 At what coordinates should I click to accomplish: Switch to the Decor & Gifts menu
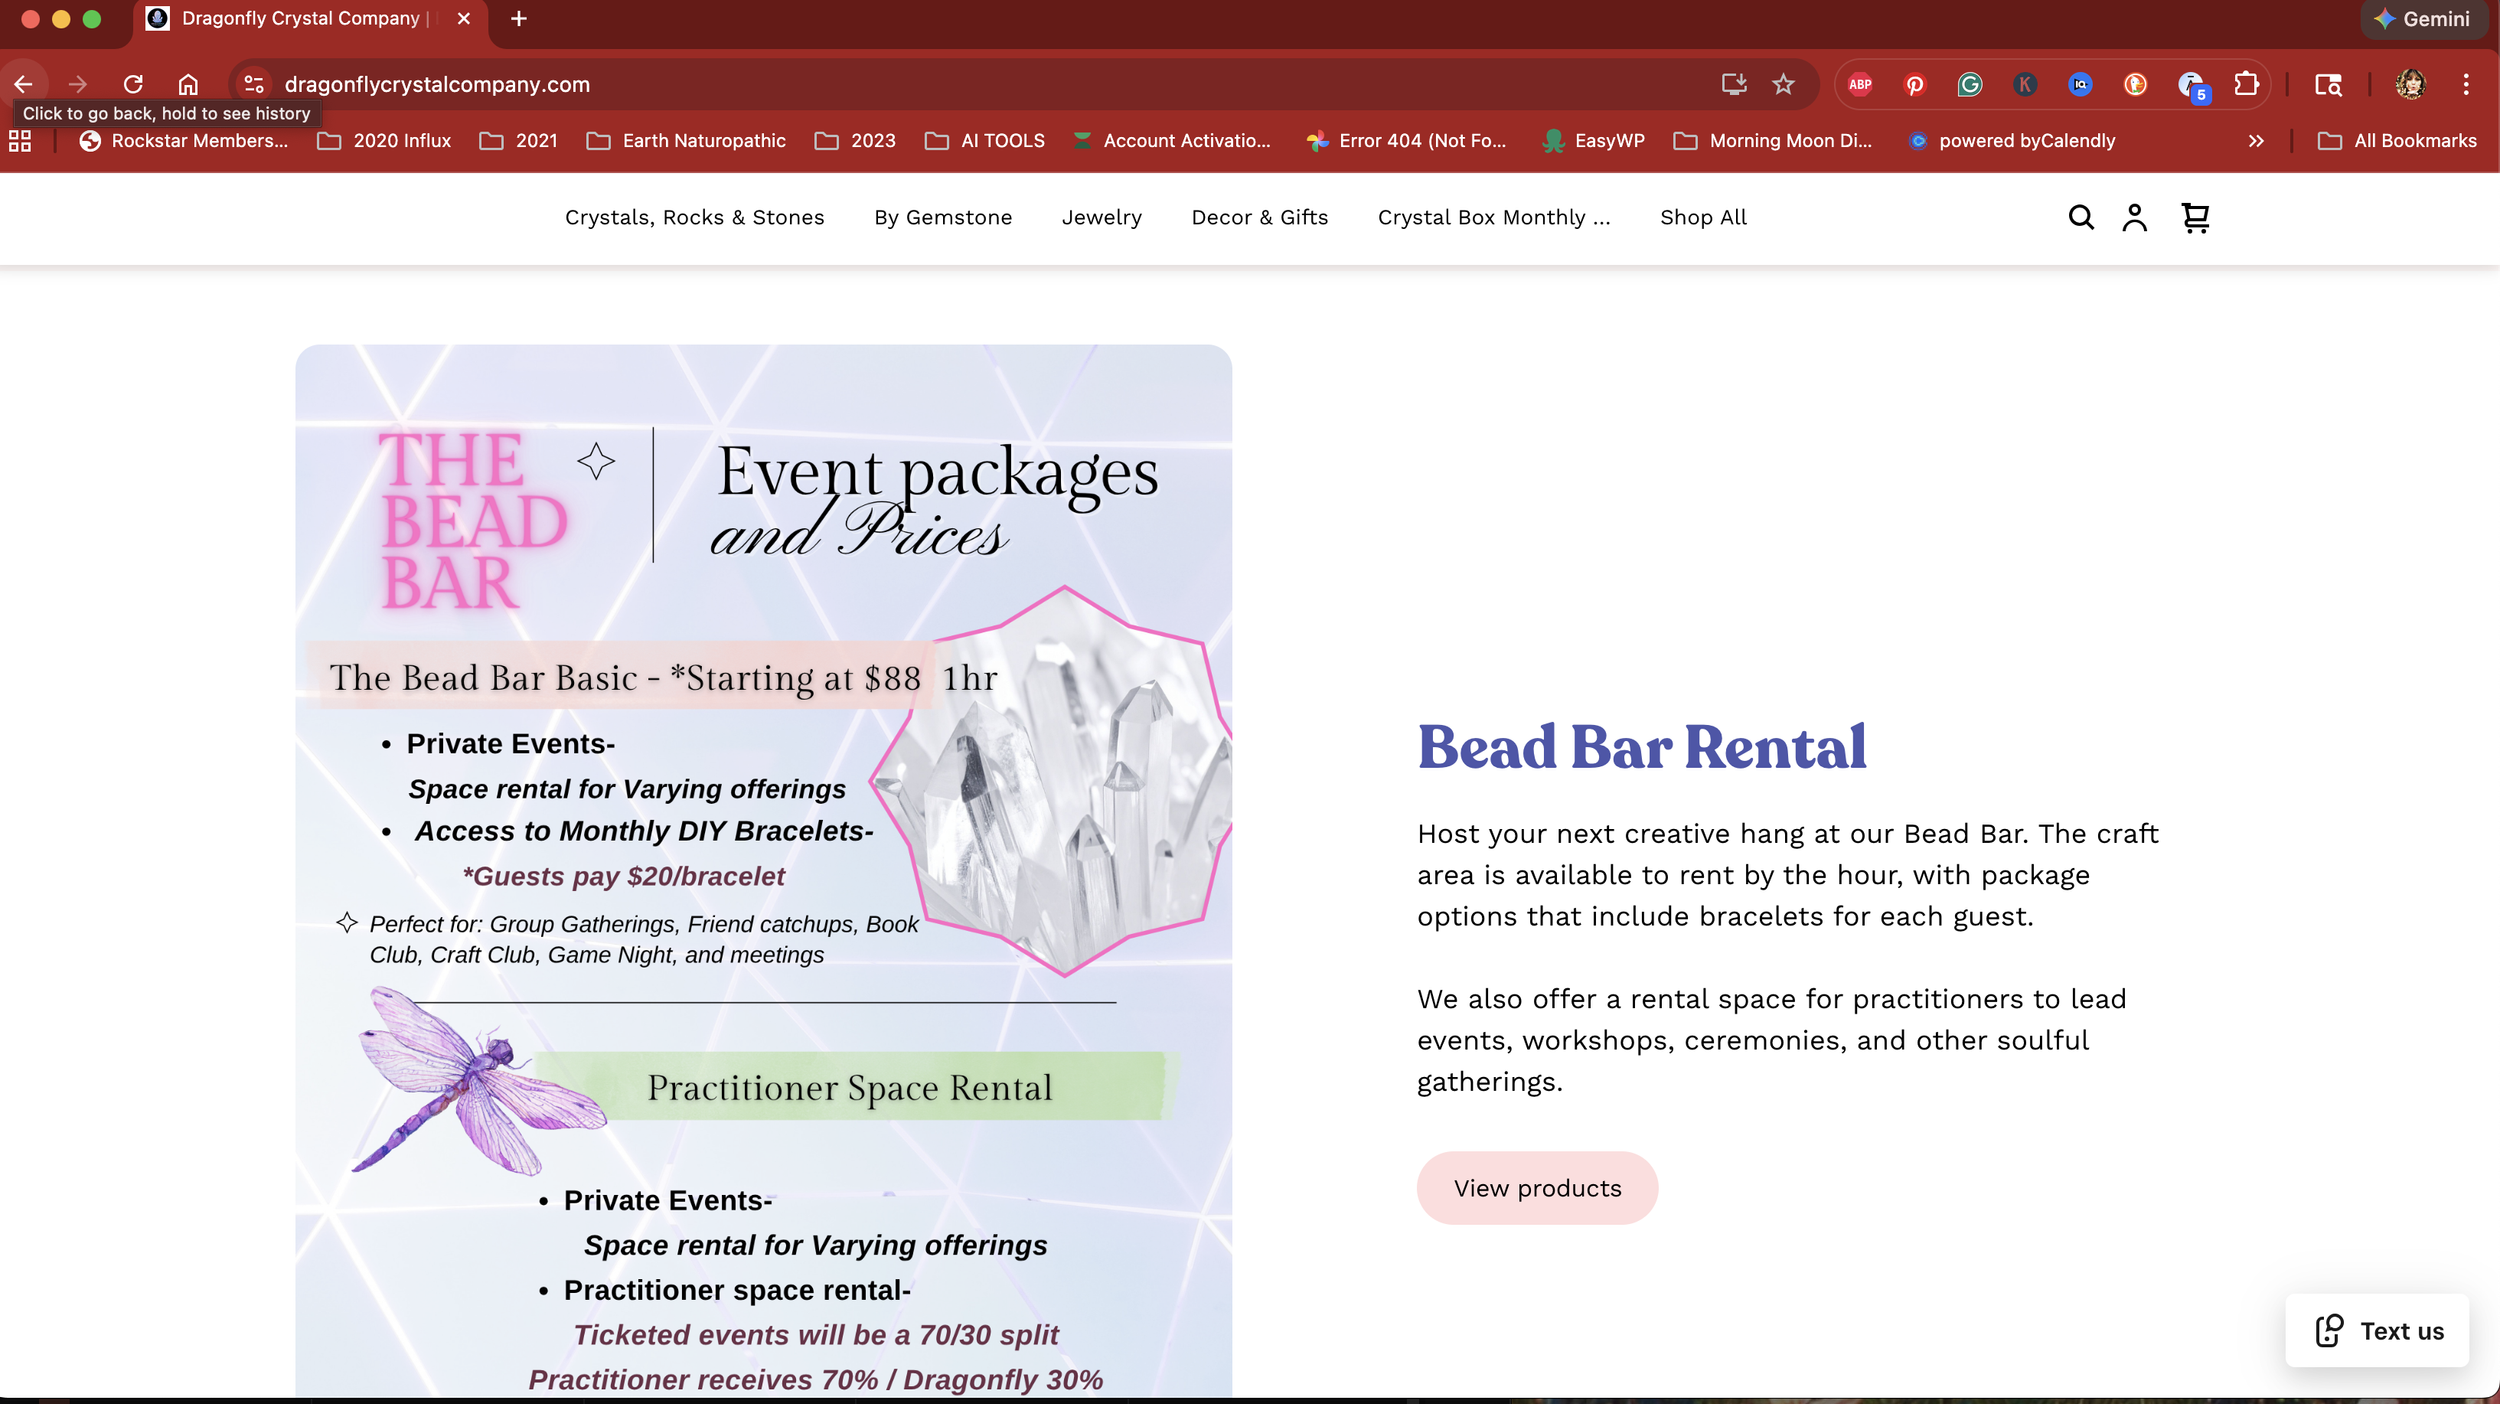[1259, 217]
